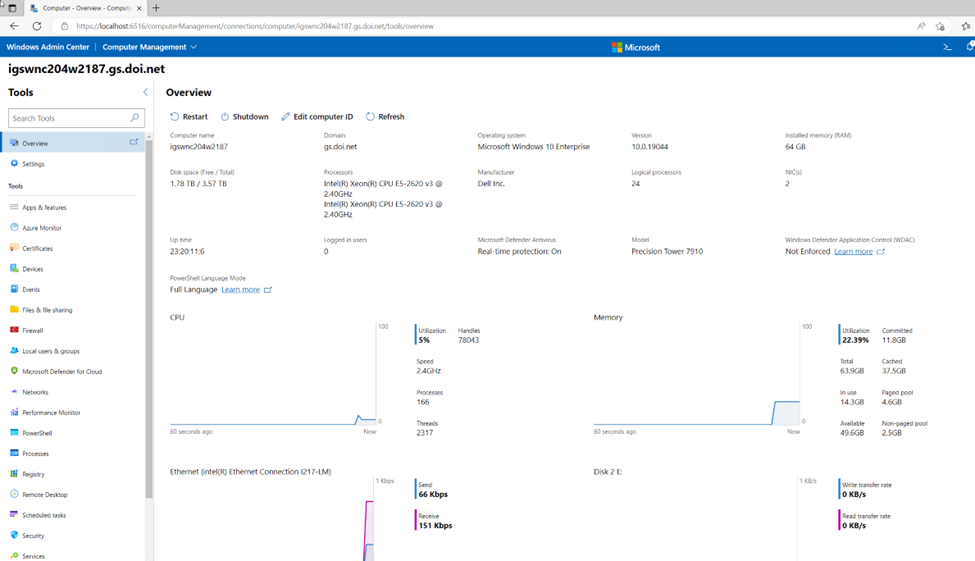Screen dimensions: 975x561
Task: Click the Restart icon button
Action: (x=175, y=116)
